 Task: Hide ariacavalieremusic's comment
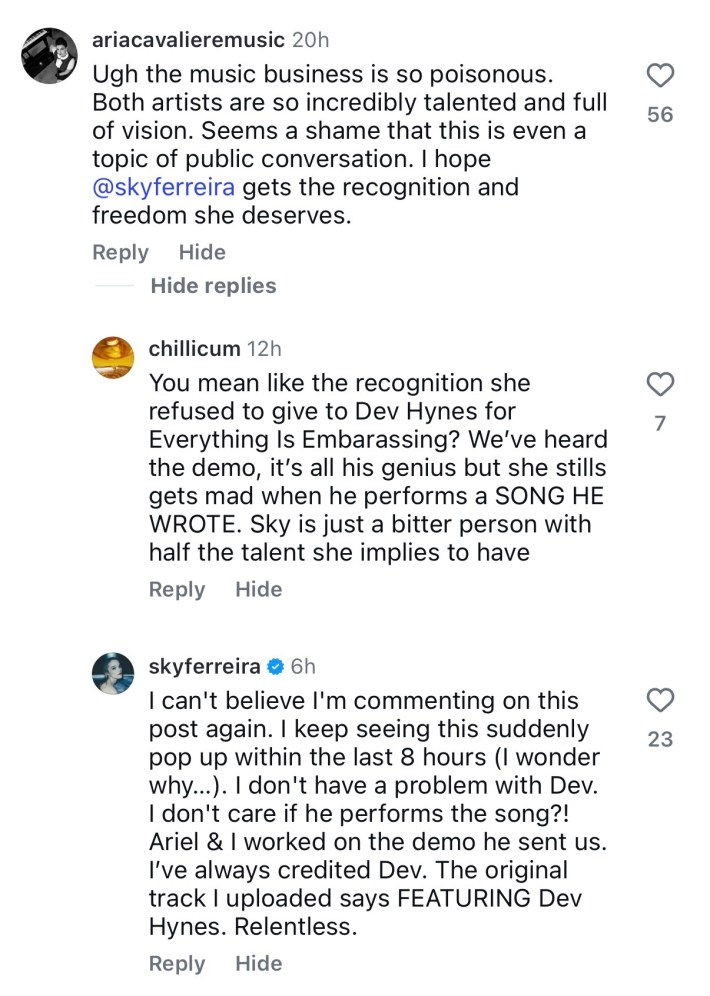pos(202,253)
